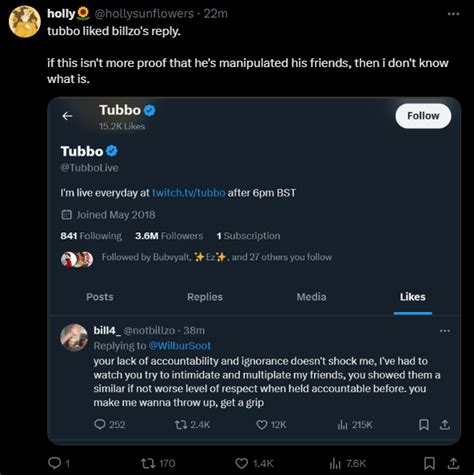Screen dimensions: 474x475
Task: Go back using the arrow beside Tubbo
Action: tap(67, 116)
